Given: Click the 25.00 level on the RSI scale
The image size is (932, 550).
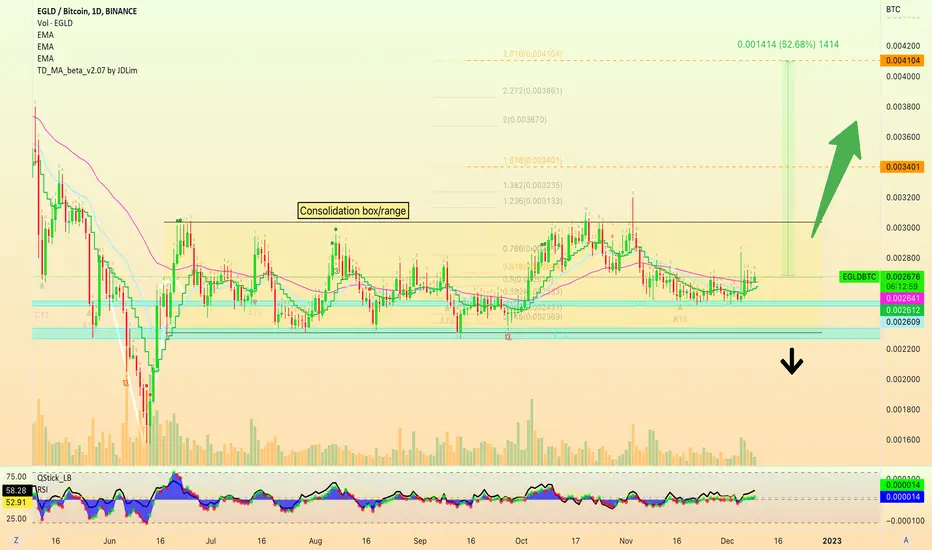Looking at the screenshot, I should 16,518.
